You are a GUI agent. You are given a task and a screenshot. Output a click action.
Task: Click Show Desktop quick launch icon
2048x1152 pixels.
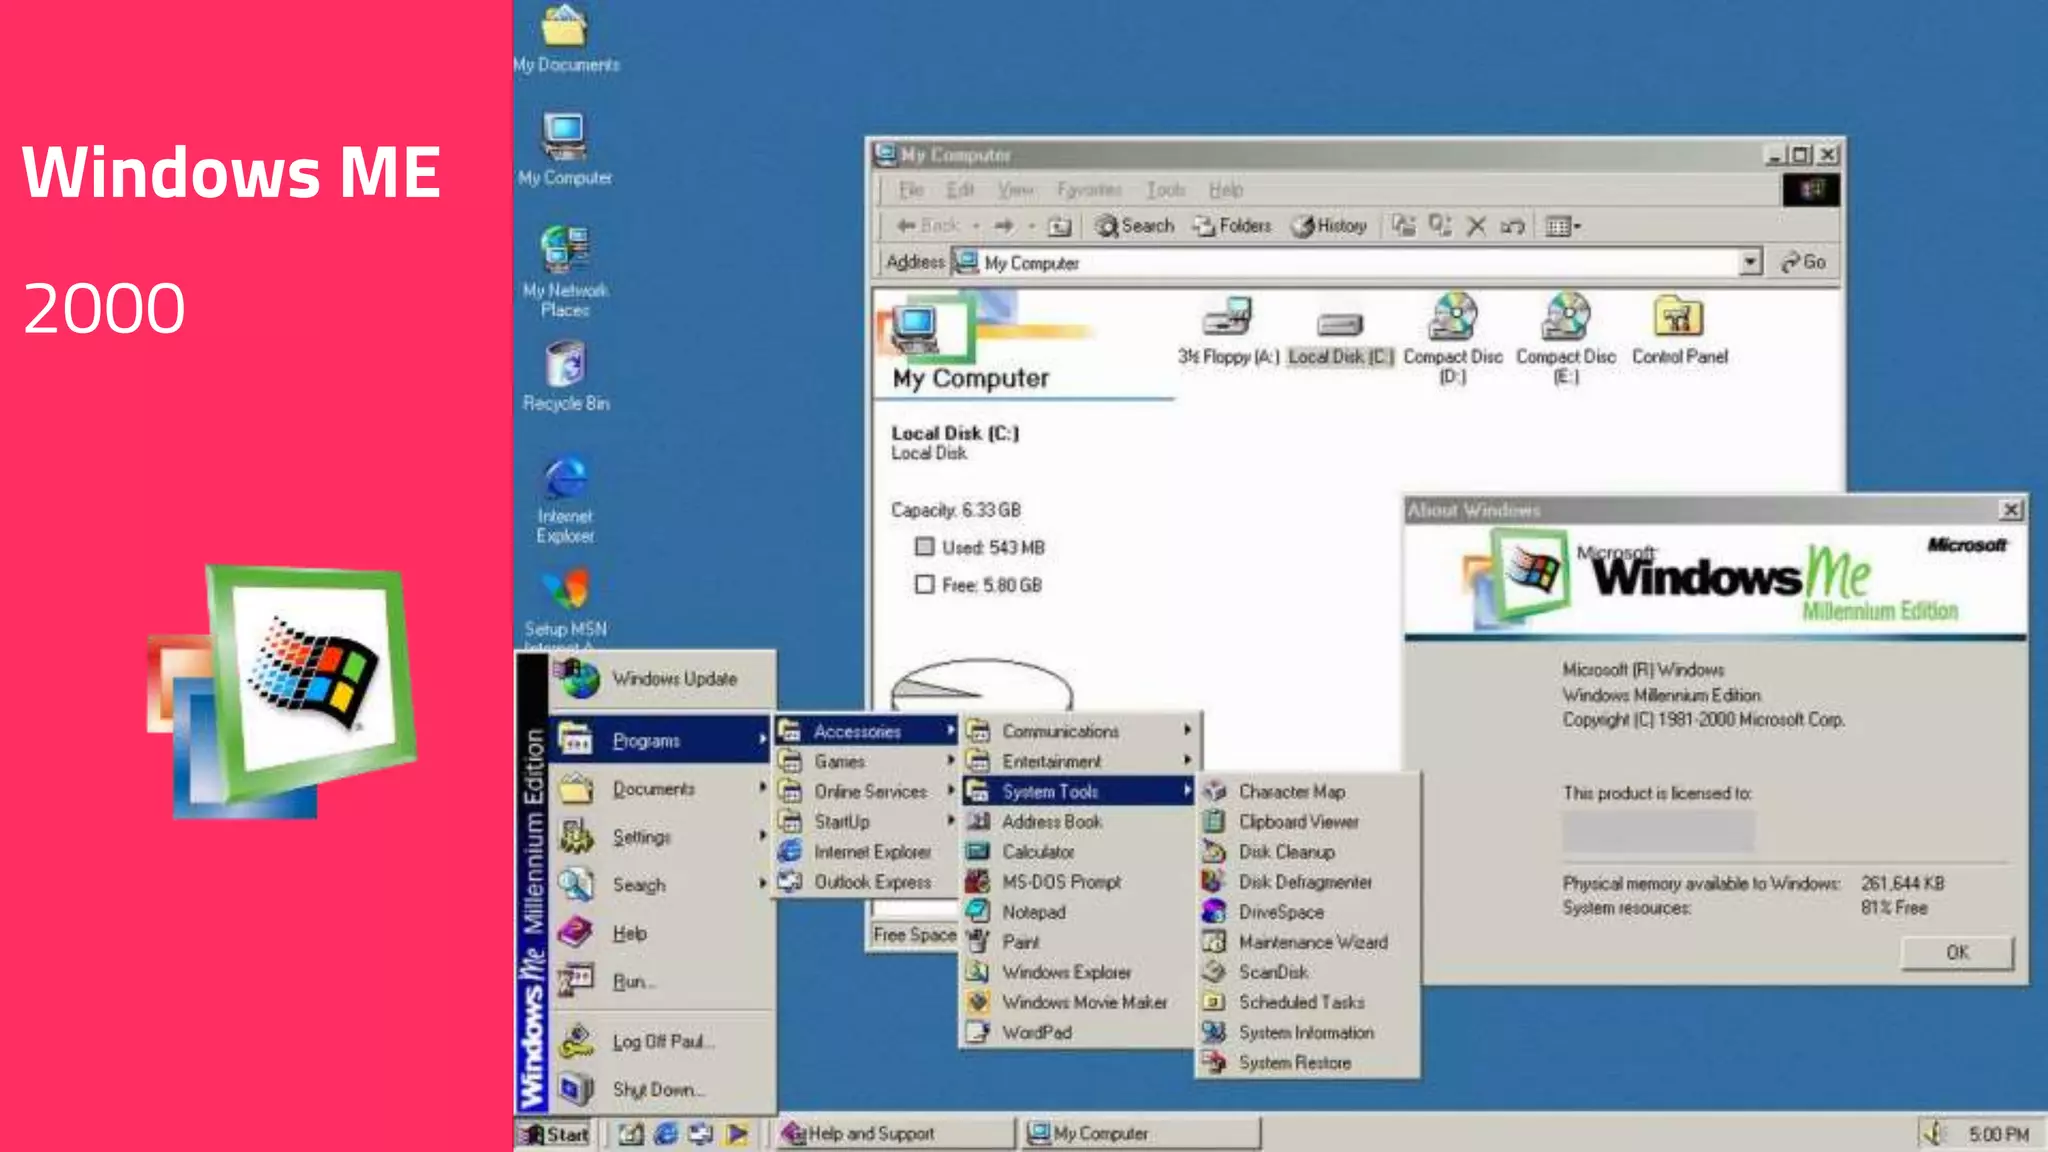[630, 1134]
